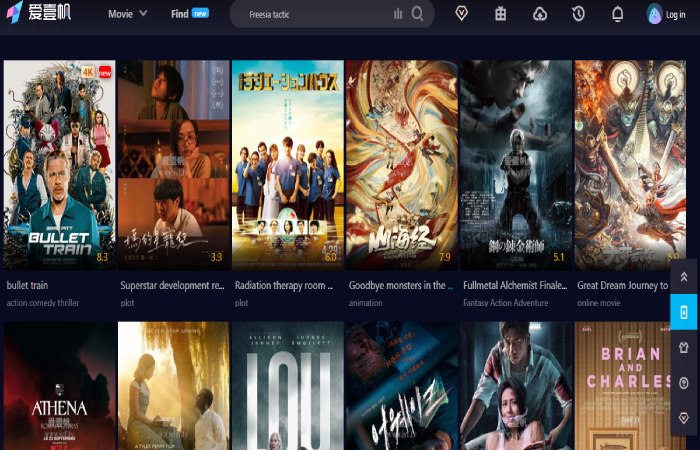This screenshot has width=700, height=450.
Task: Click the mobile app icon in sidebar
Action: click(x=684, y=312)
